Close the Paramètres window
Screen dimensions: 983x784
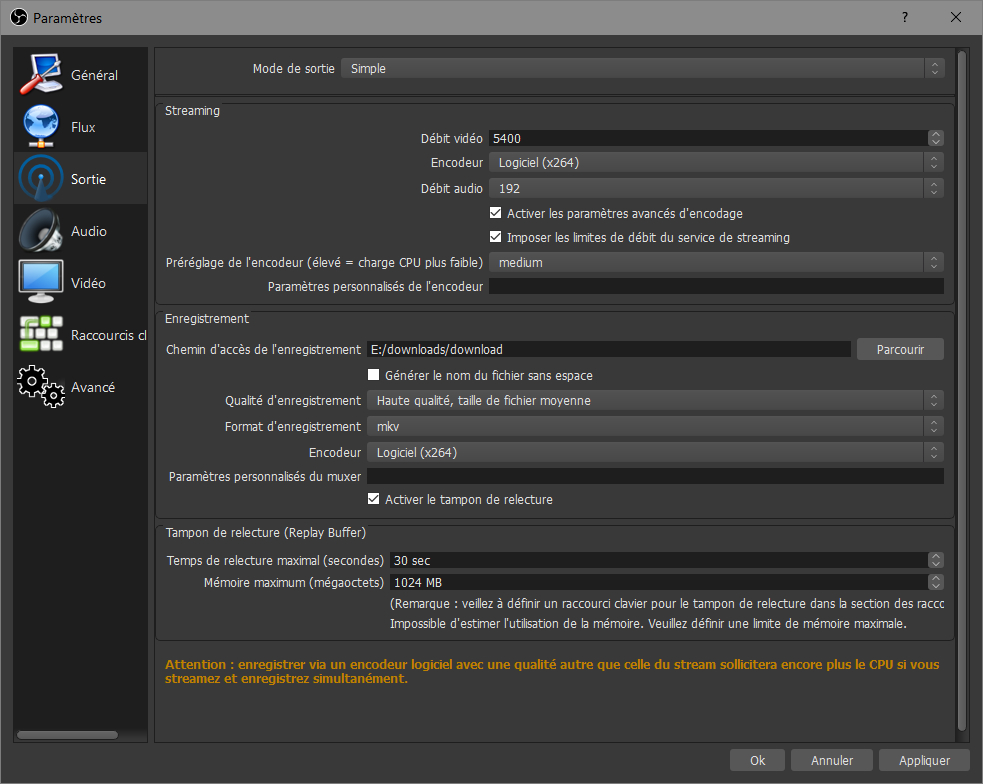pyautogui.click(x=955, y=18)
